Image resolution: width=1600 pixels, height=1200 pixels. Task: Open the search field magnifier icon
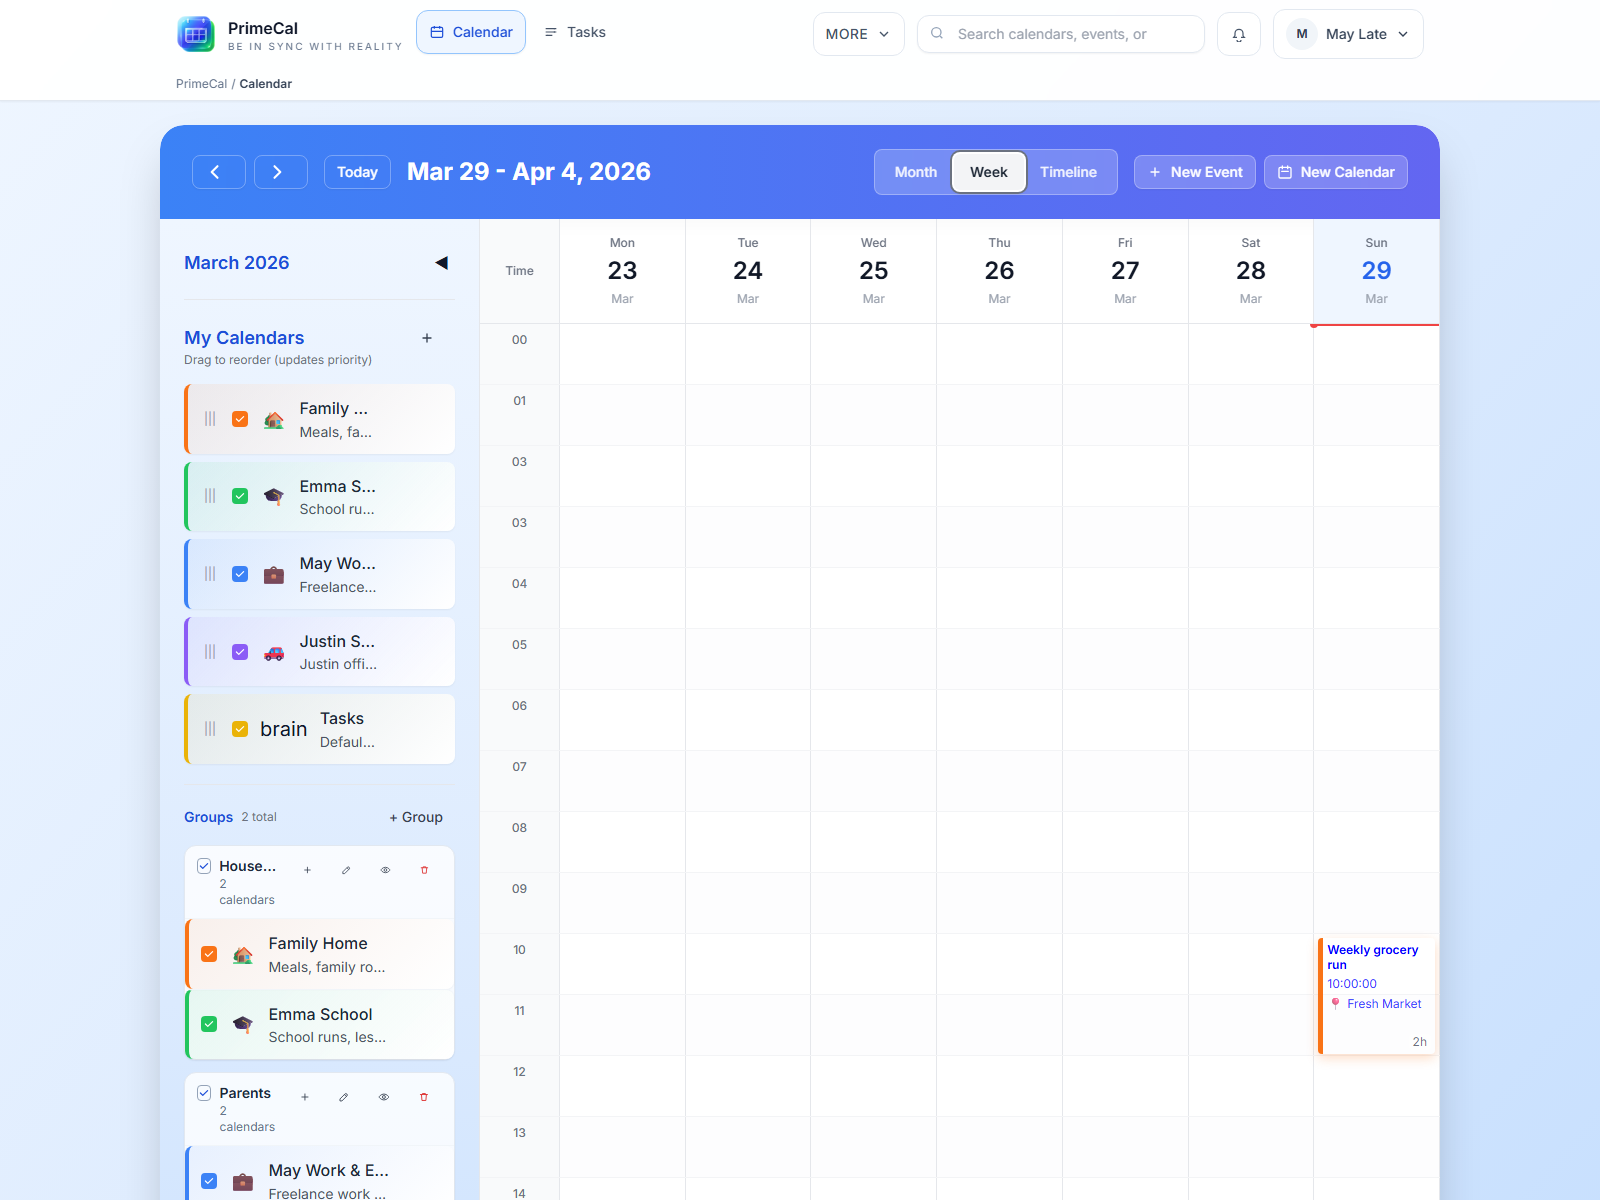tap(936, 33)
